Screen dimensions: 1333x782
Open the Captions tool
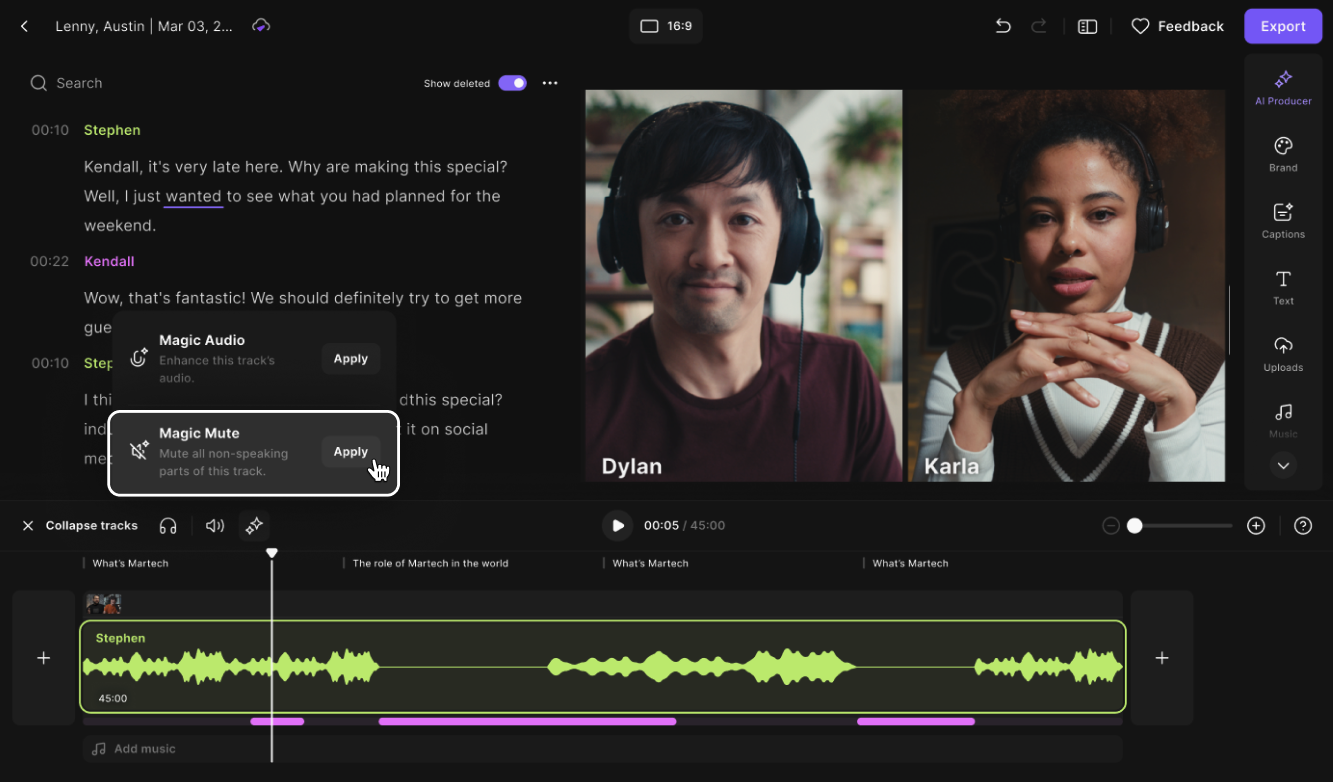(1283, 219)
